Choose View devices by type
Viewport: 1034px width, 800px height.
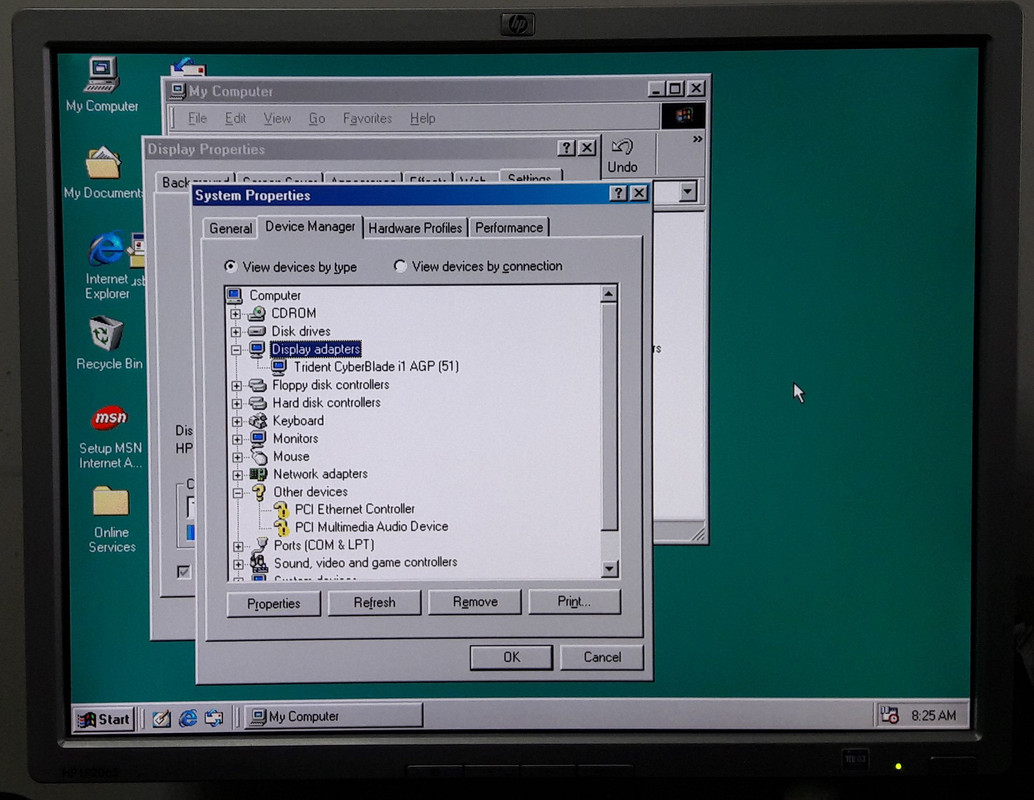(230, 266)
